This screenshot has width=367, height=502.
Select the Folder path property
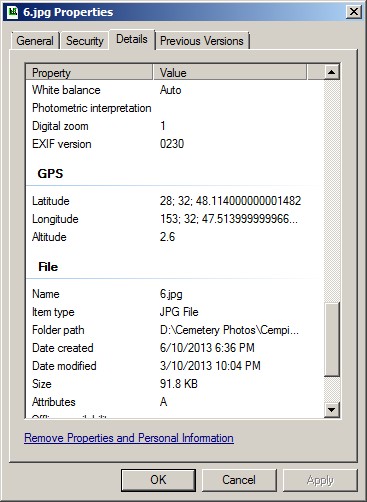point(58,330)
